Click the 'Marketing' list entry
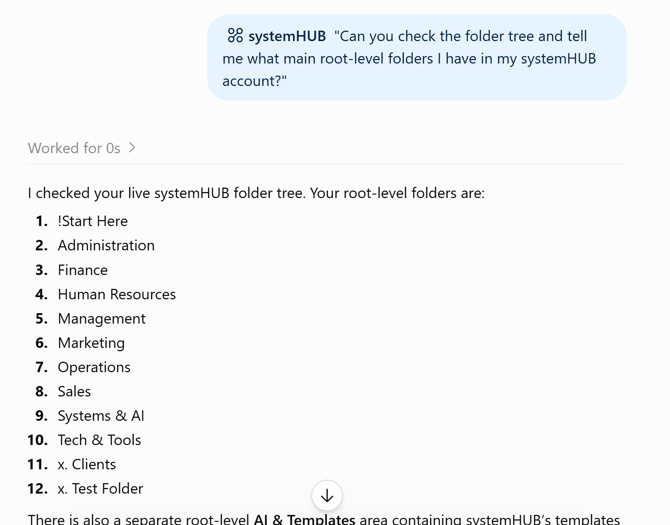670x525 pixels. (91, 343)
